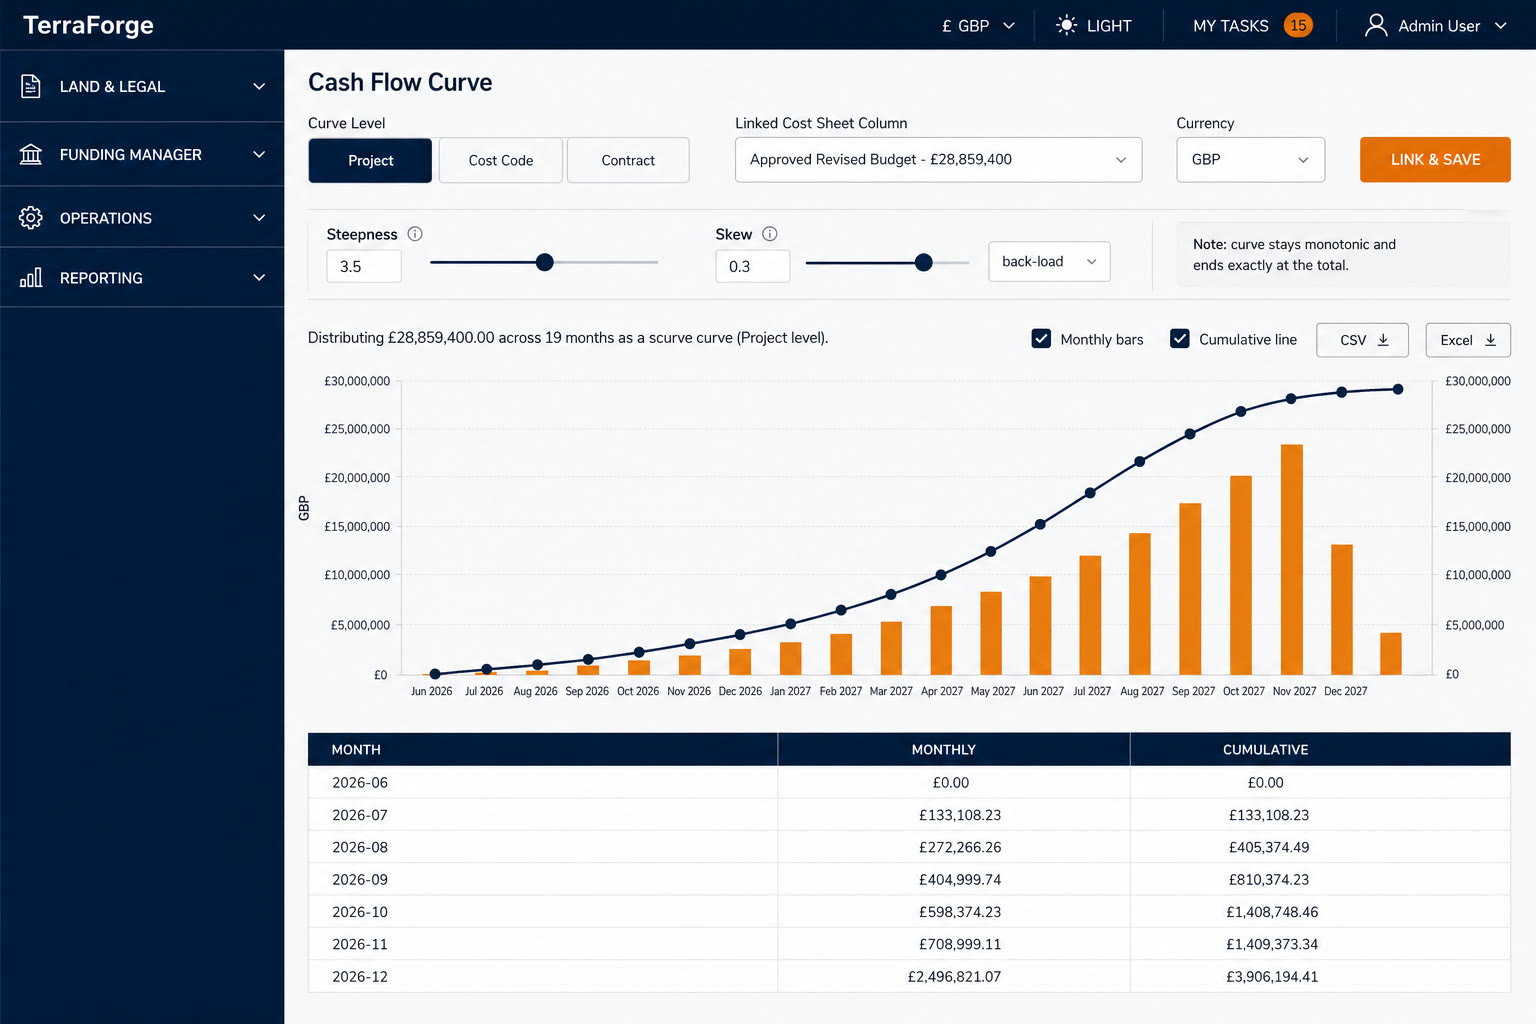
Task: Expand the Operations menu chevron
Action: (x=259, y=218)
